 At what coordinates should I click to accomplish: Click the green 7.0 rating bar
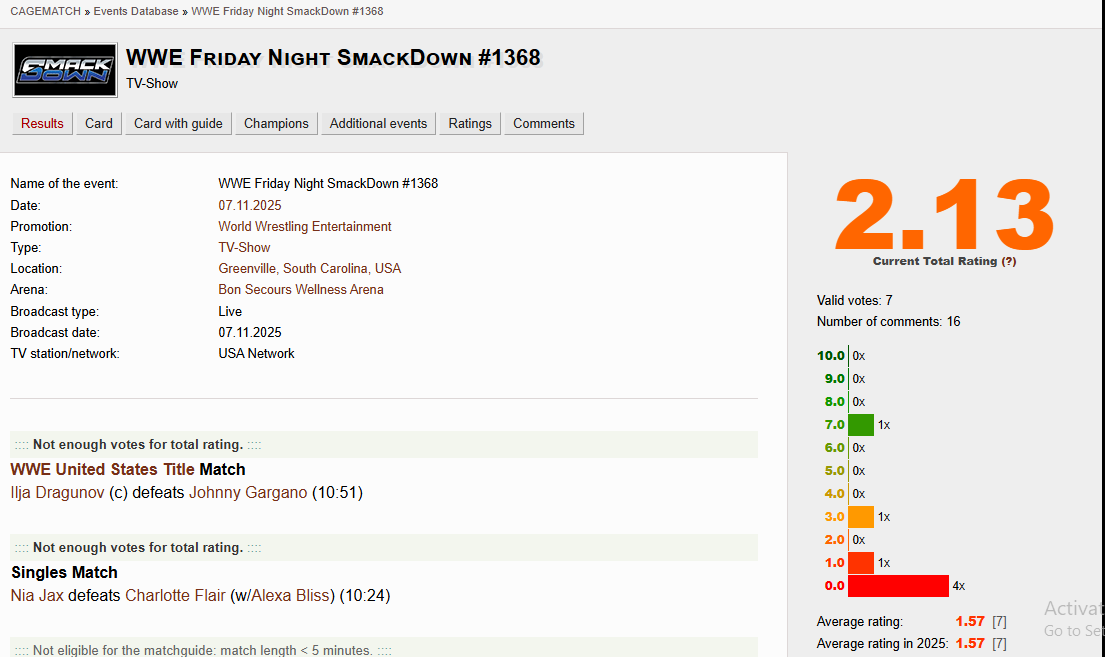coord(860,425)
